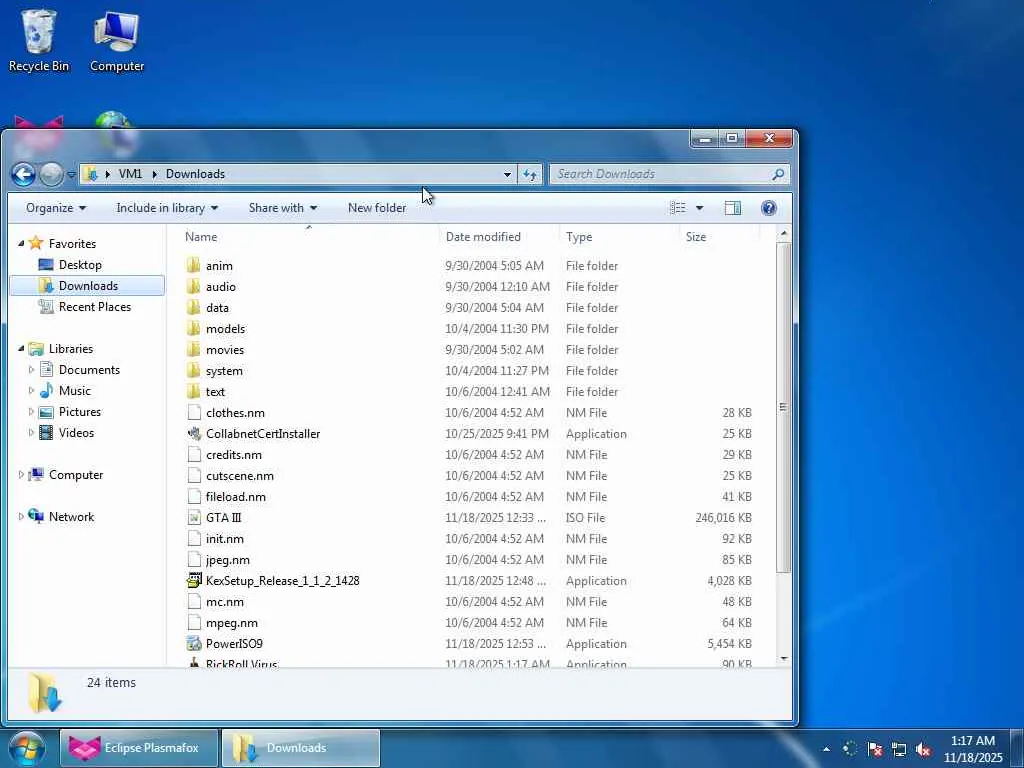
Task: Click the search magnifier icon
Action: coord(778,174)
